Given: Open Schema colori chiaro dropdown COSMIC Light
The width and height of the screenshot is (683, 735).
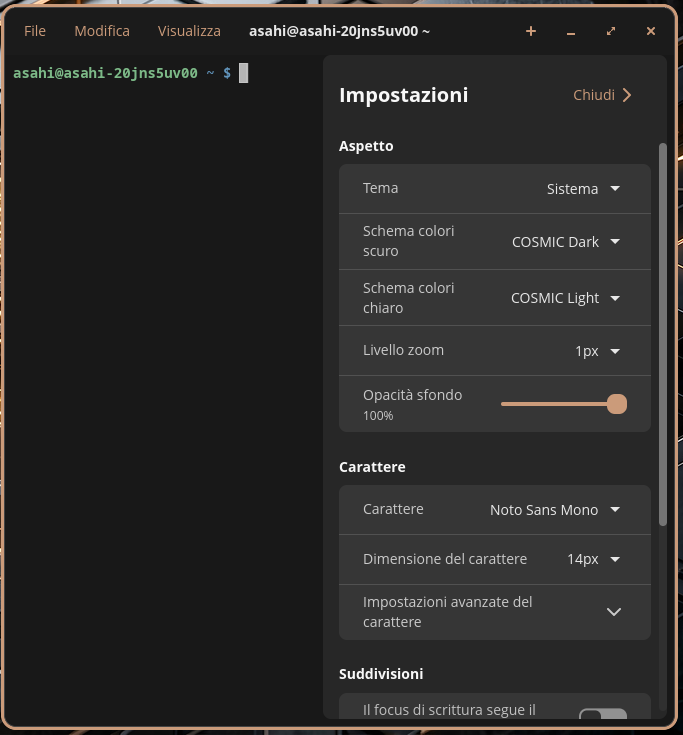Looking at the screenshot, I should pyautogui.click(x=565, y=298).
